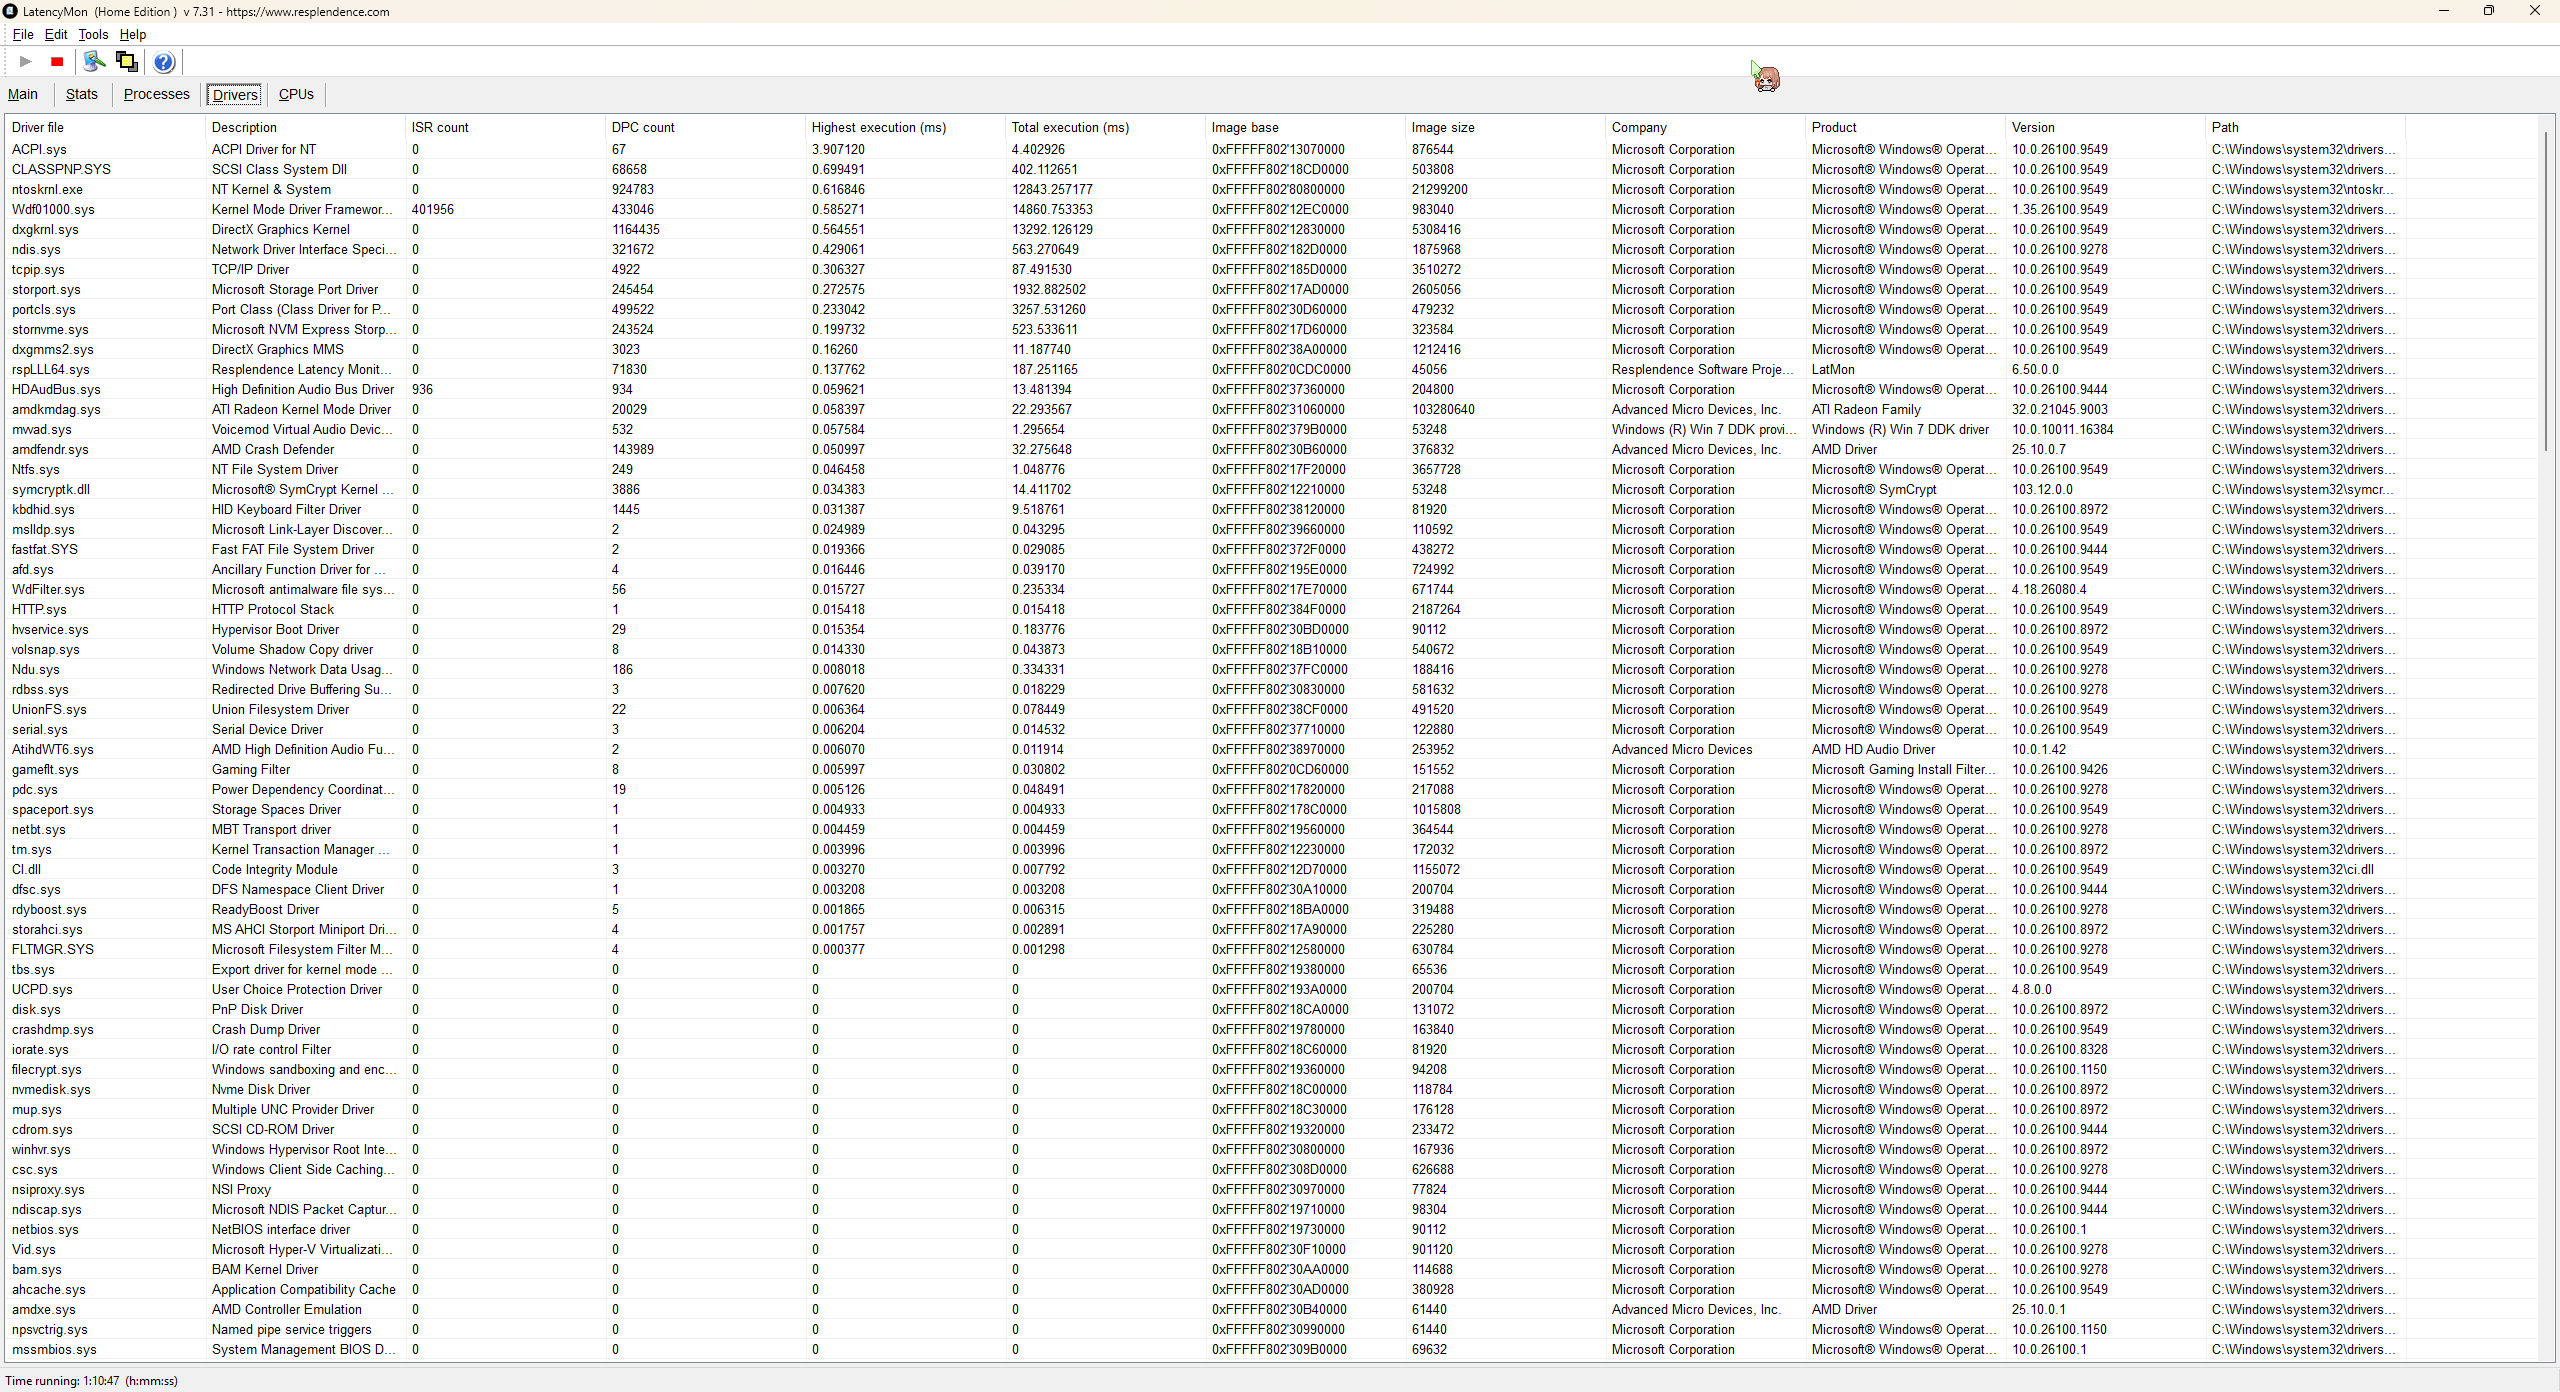Switch to the Main tab

click(x=23, y=94)
